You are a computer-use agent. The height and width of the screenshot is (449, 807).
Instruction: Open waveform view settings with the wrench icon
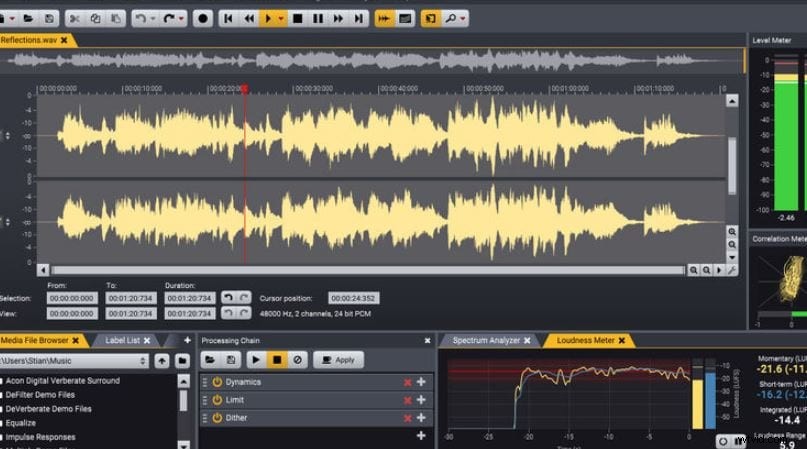coord(732,270)
